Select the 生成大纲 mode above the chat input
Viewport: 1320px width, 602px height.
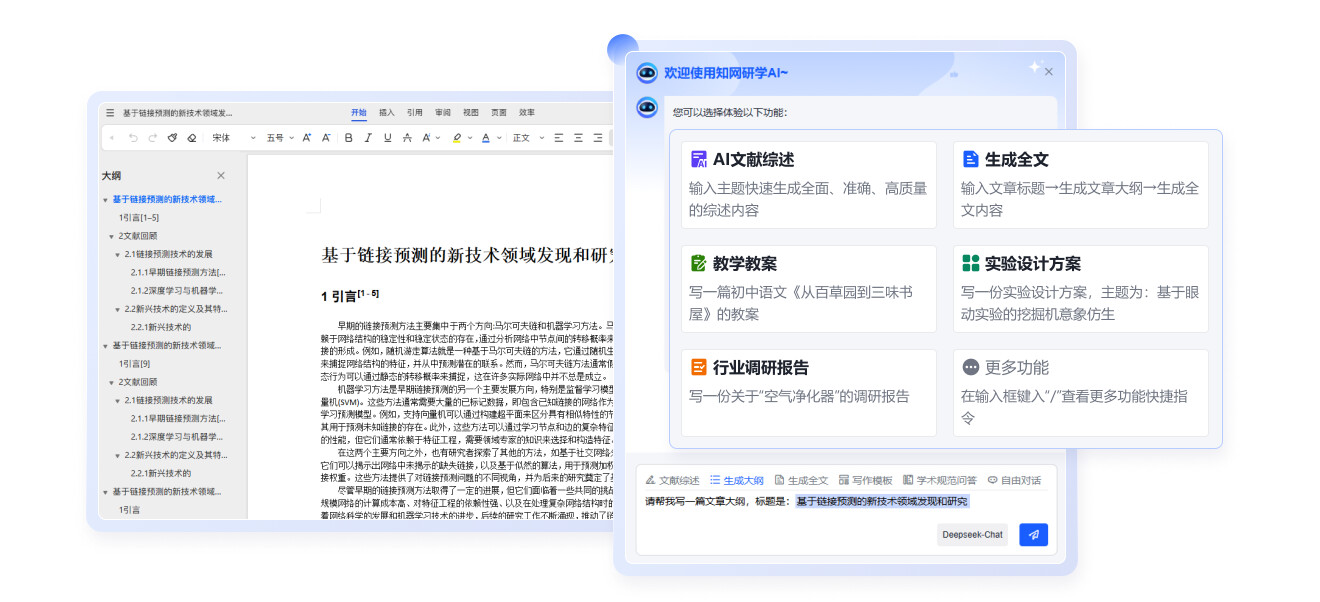pyautogui.click(x=737, y=480)
